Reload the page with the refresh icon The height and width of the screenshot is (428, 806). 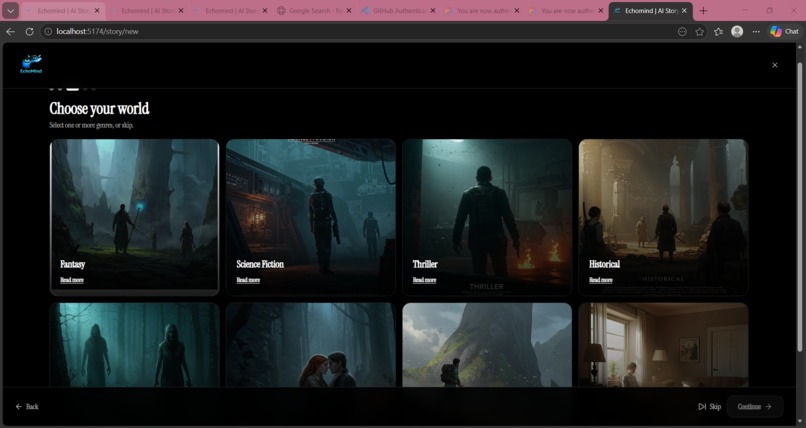(x=29, y=31)
